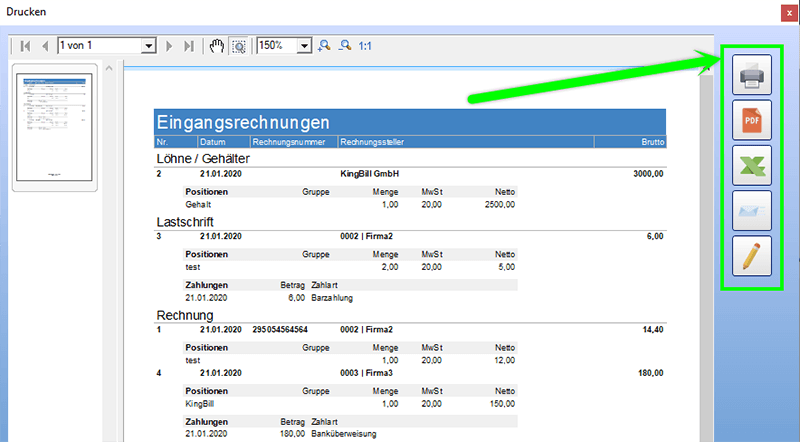Send report by email
The height and width of the screenshot is (442, 800).
[752, 211]
